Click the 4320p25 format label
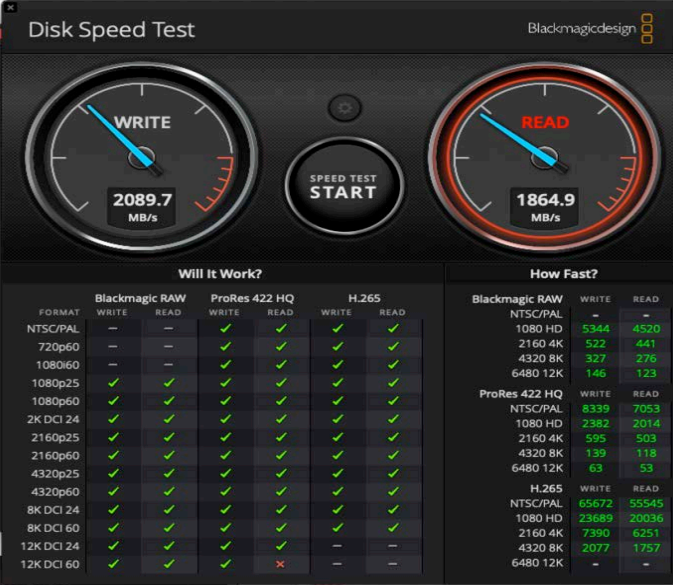This screenshot has width=673, height=585. (x=55, y=474)
